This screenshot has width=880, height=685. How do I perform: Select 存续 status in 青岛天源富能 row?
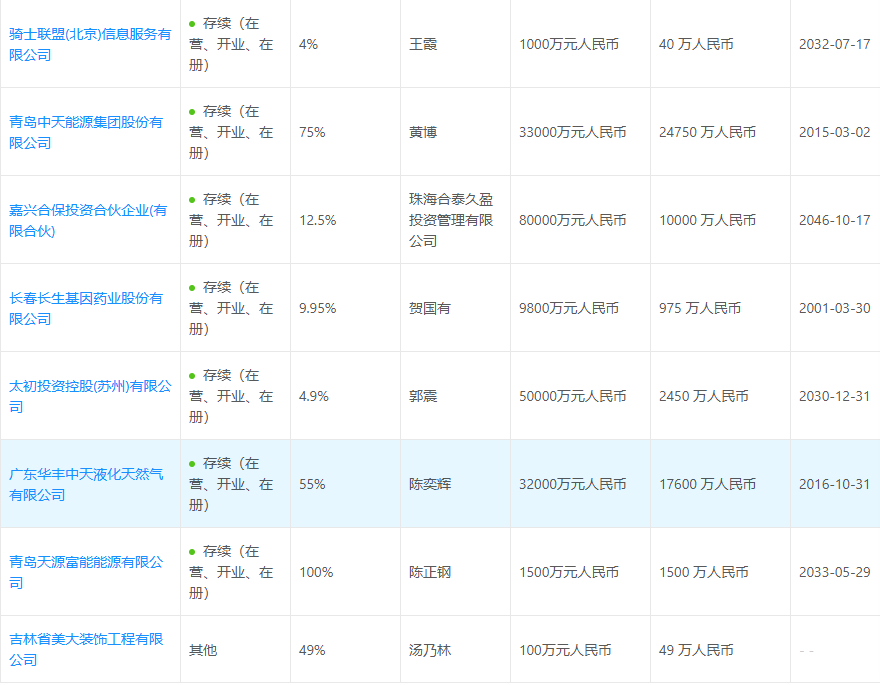tap(231, 572)
